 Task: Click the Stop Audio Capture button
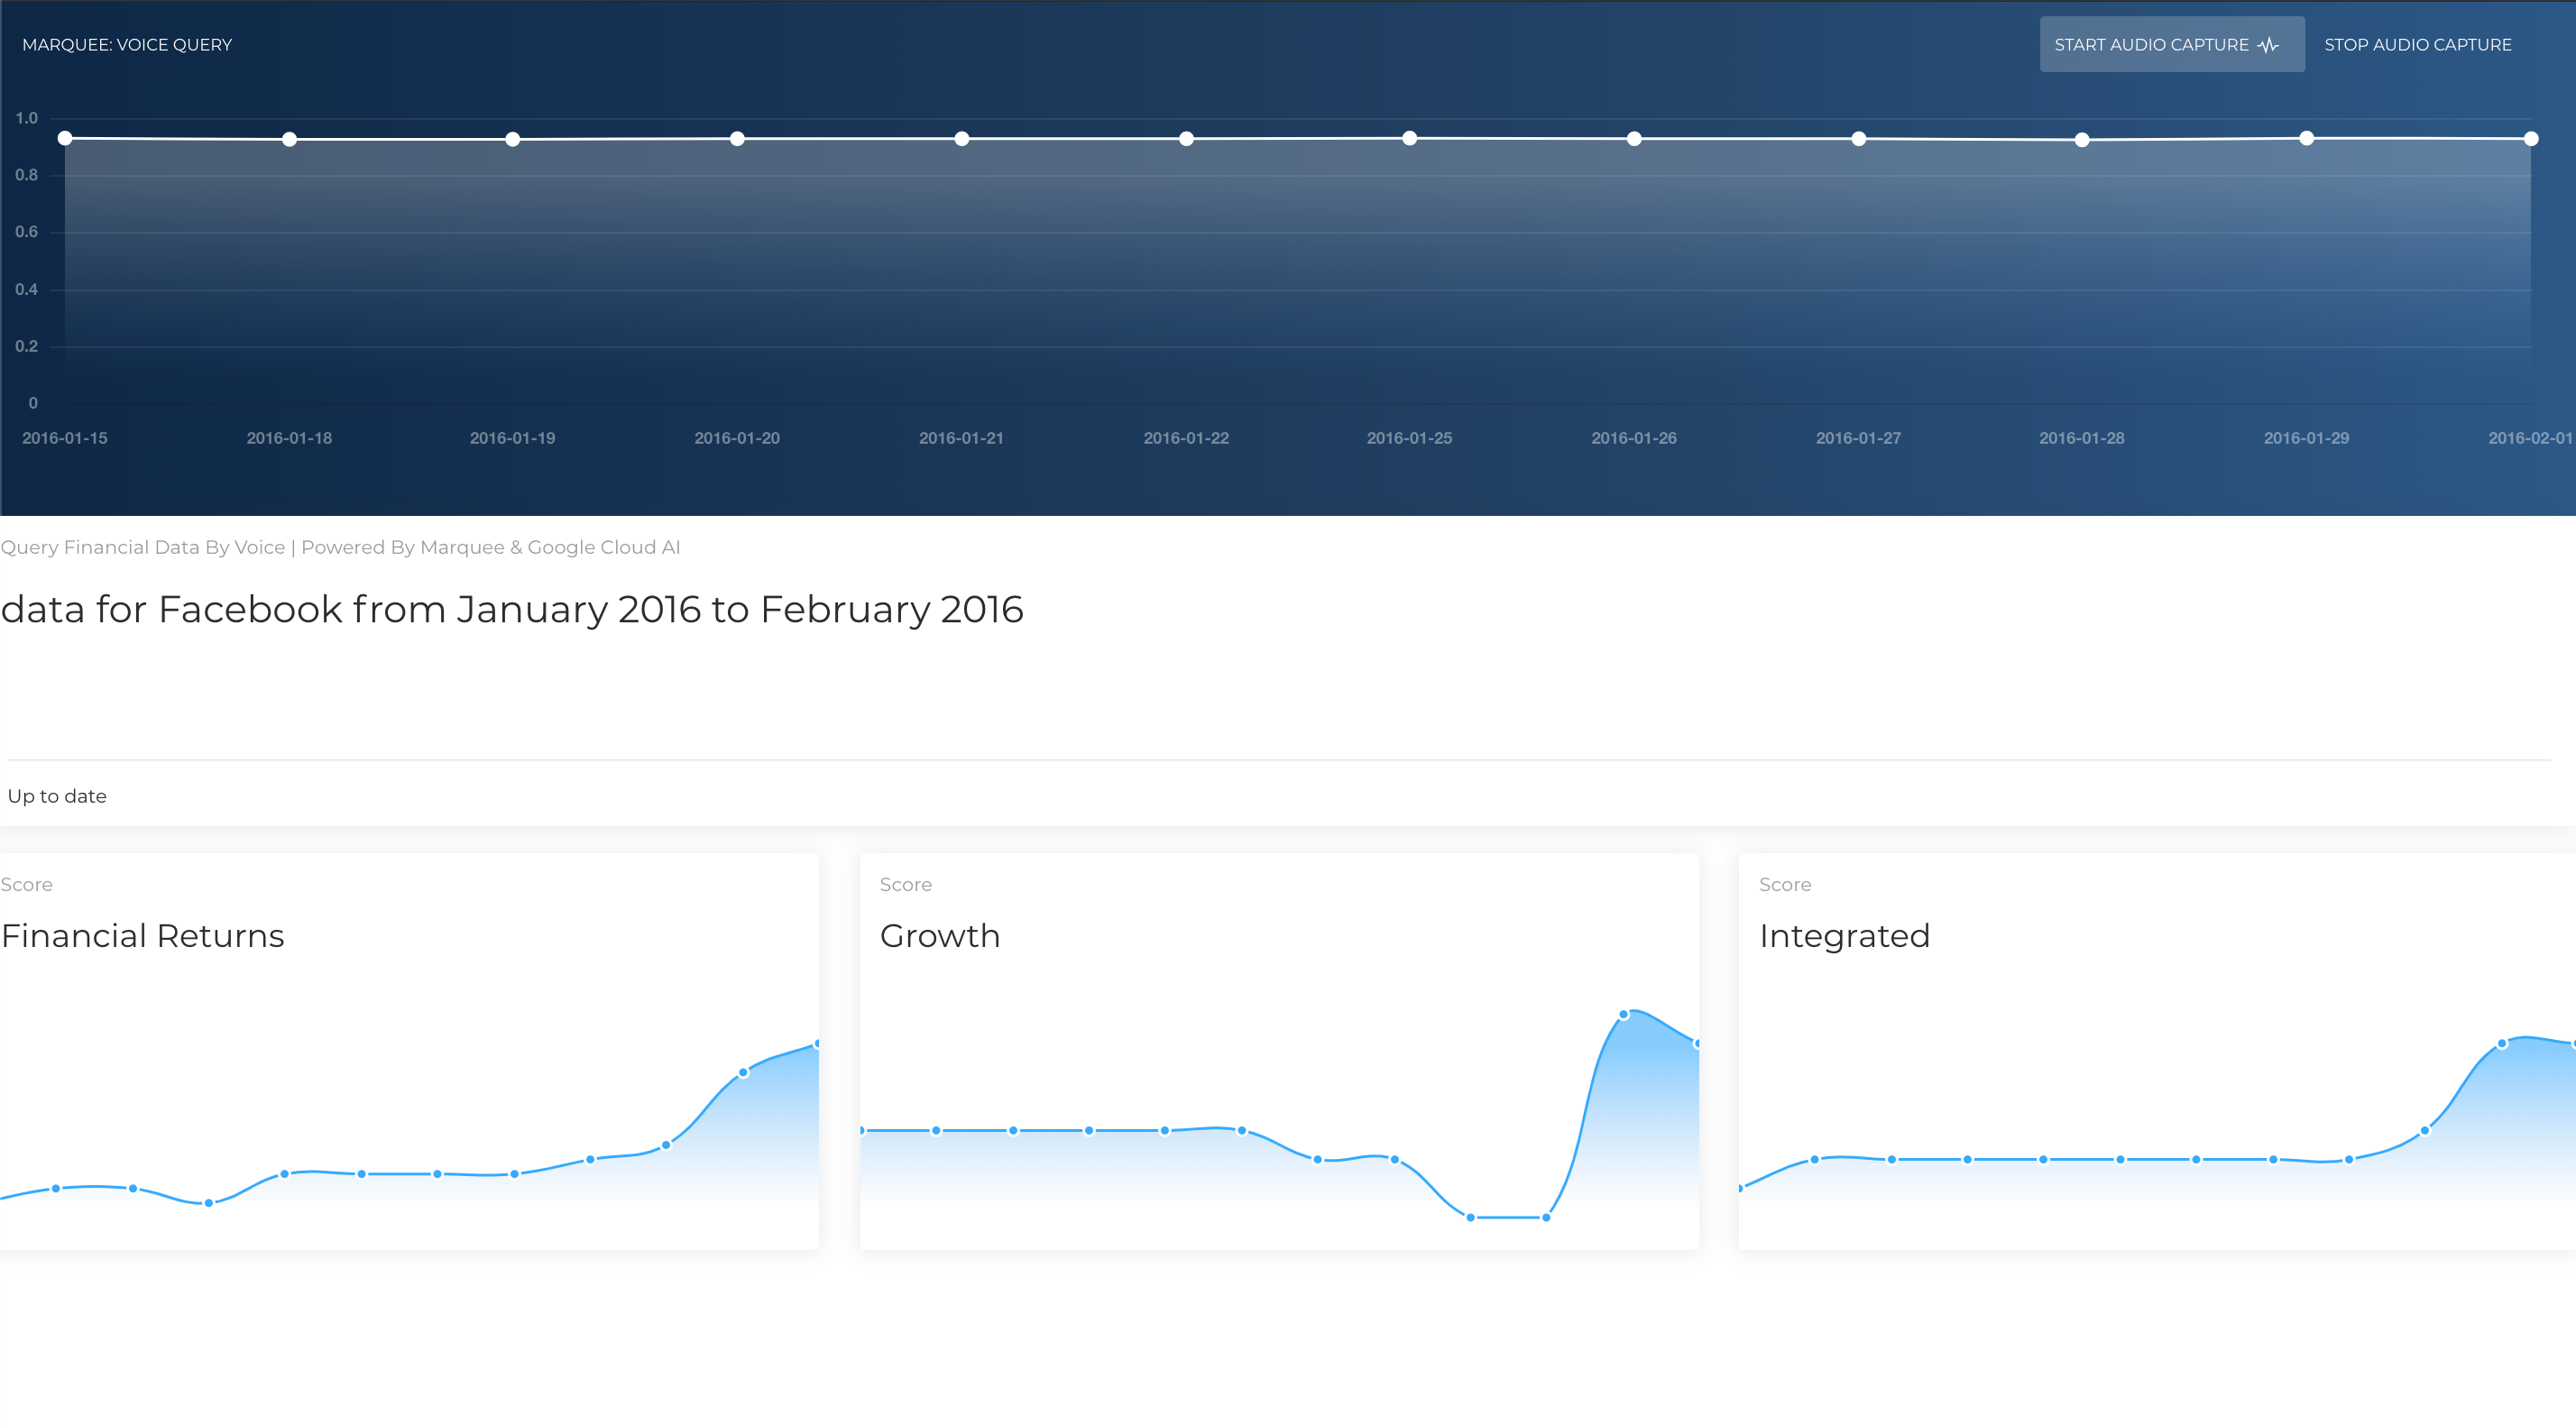2417,45
